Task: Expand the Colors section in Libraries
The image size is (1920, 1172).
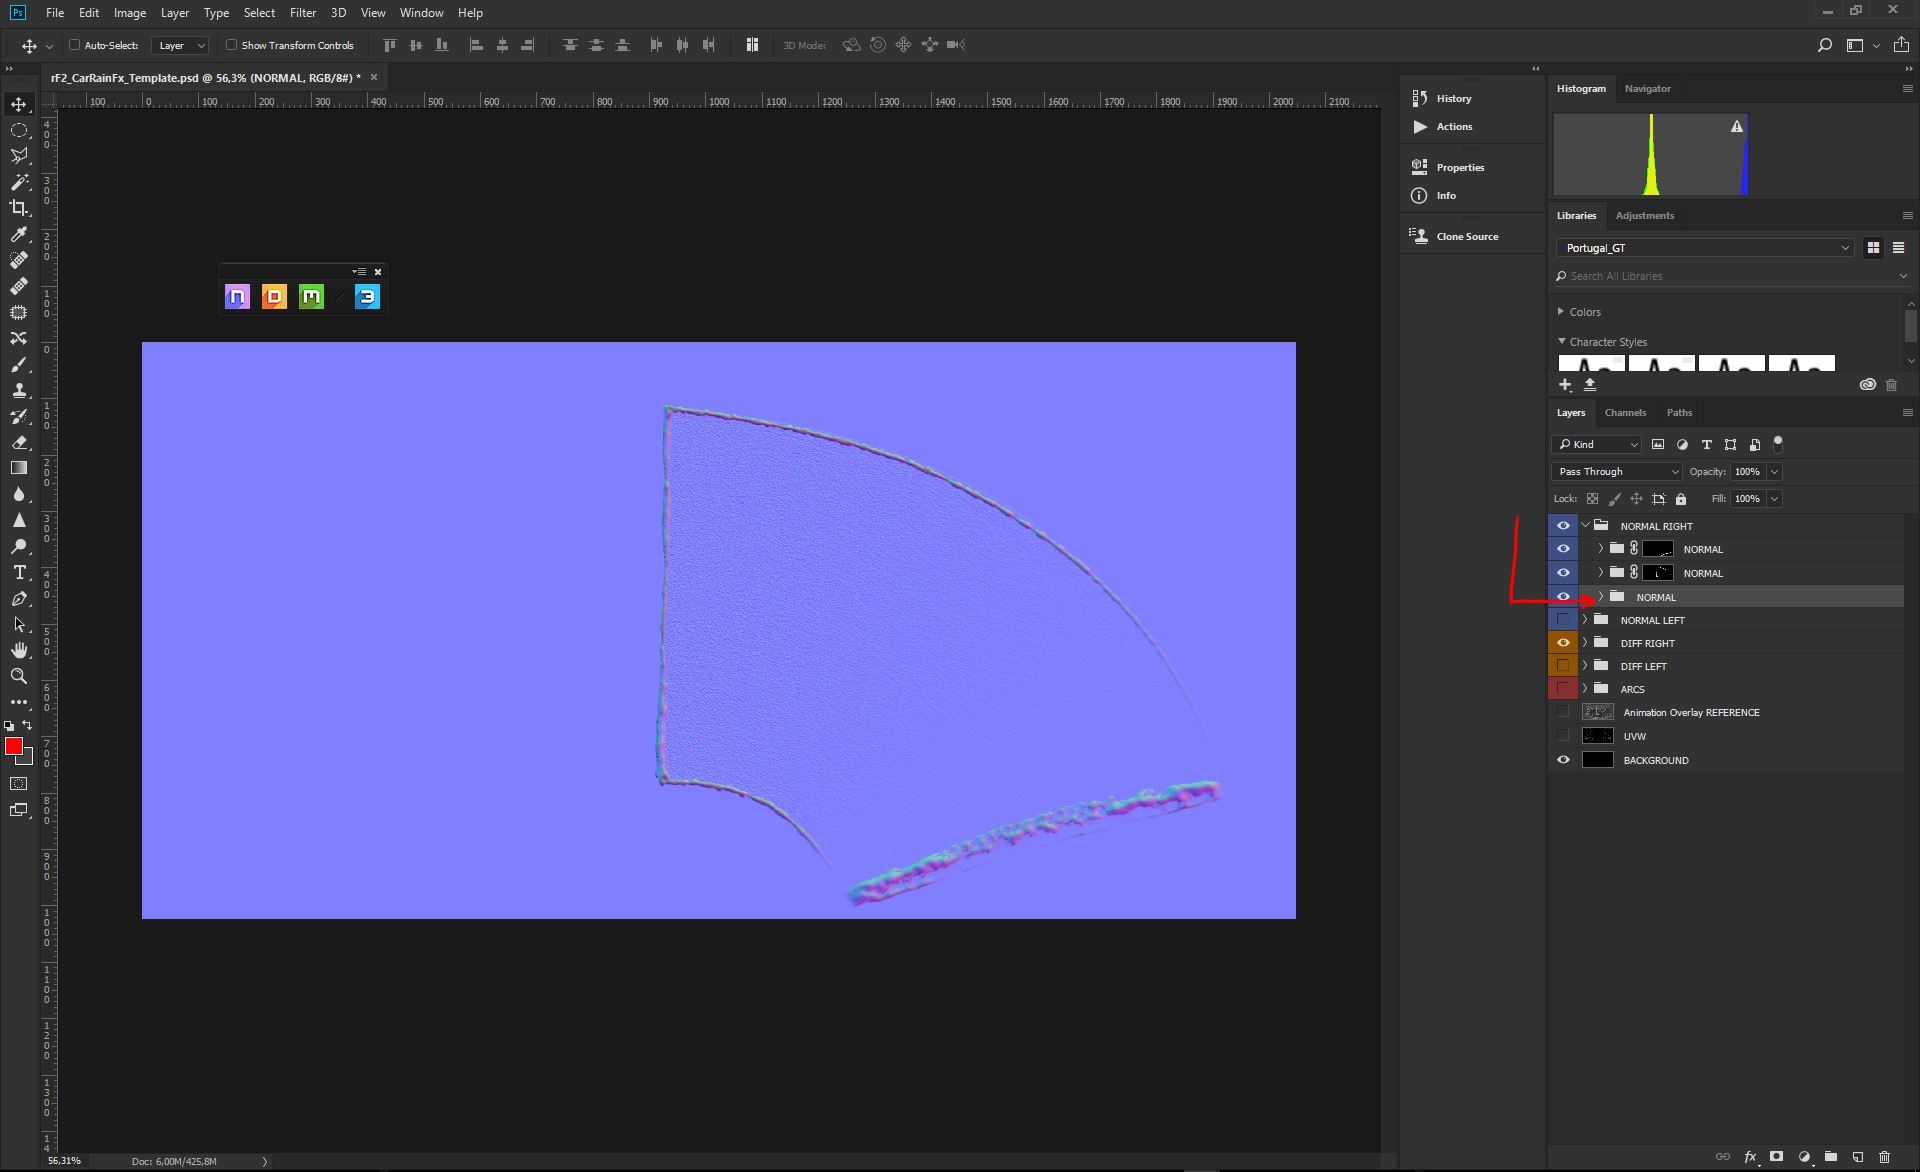Action: (1561, 312)
